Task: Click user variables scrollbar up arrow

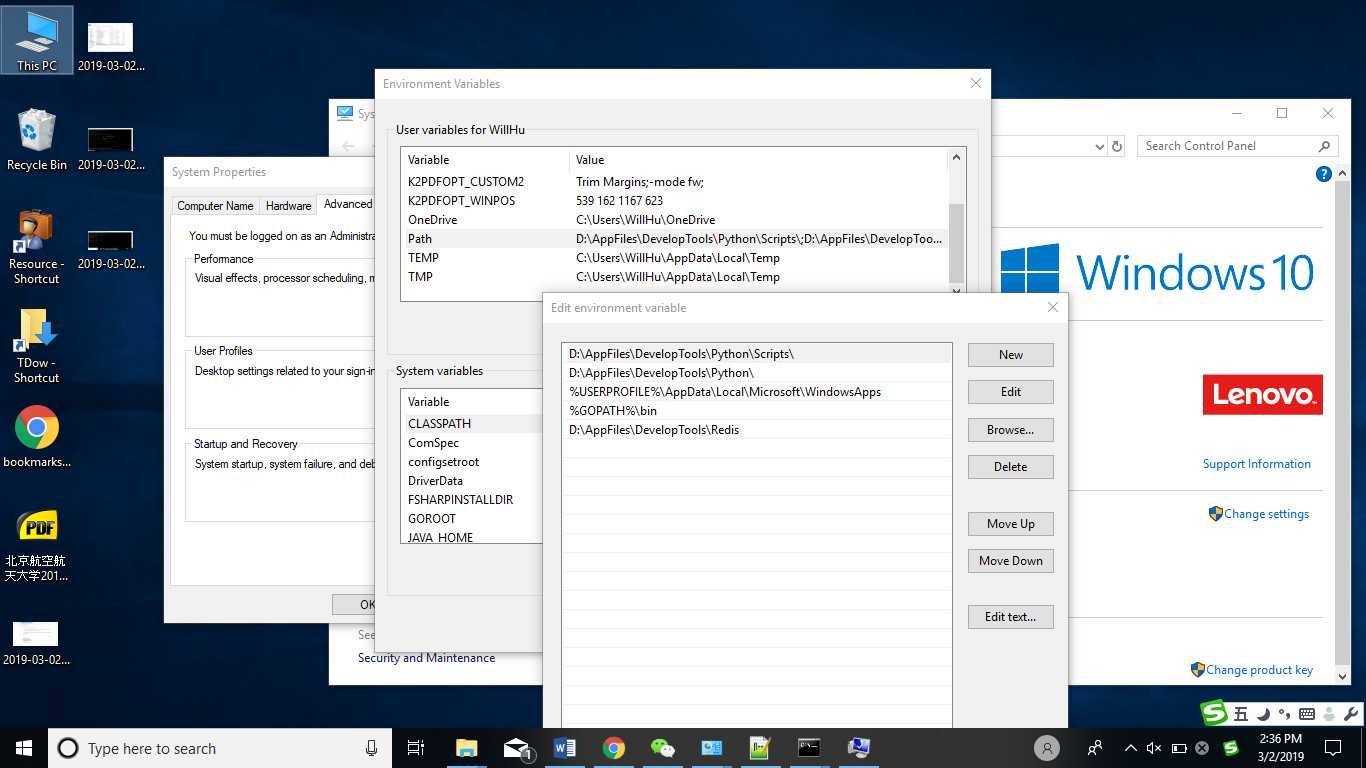Action: (957, 158)
